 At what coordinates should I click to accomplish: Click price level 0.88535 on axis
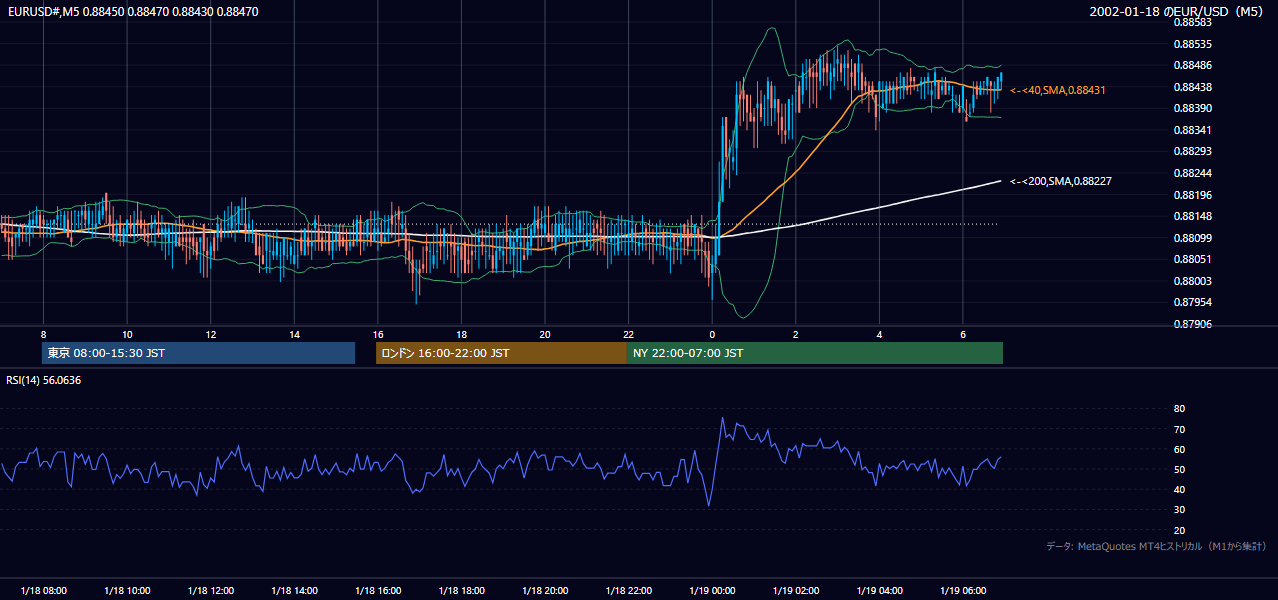(1192, 44)
